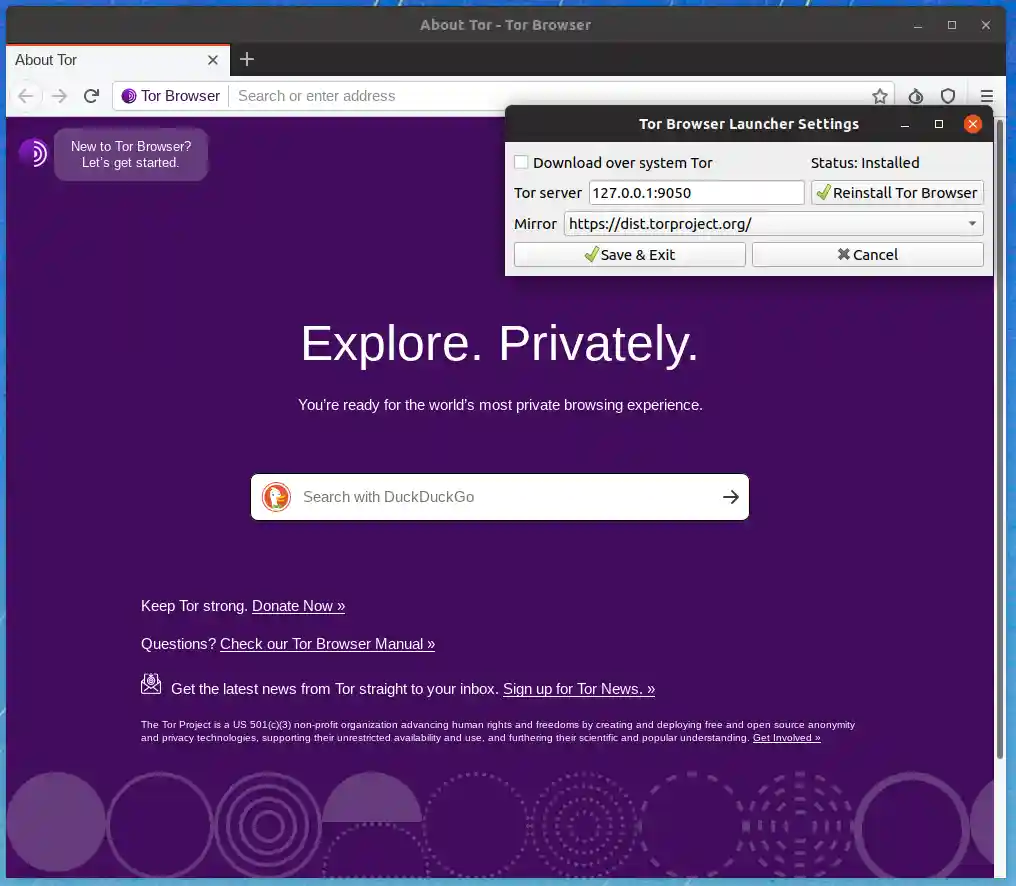This screenshot has width=1016, height=886.
Task: Submit search via the arrow icon
Action: coord(731,497)
